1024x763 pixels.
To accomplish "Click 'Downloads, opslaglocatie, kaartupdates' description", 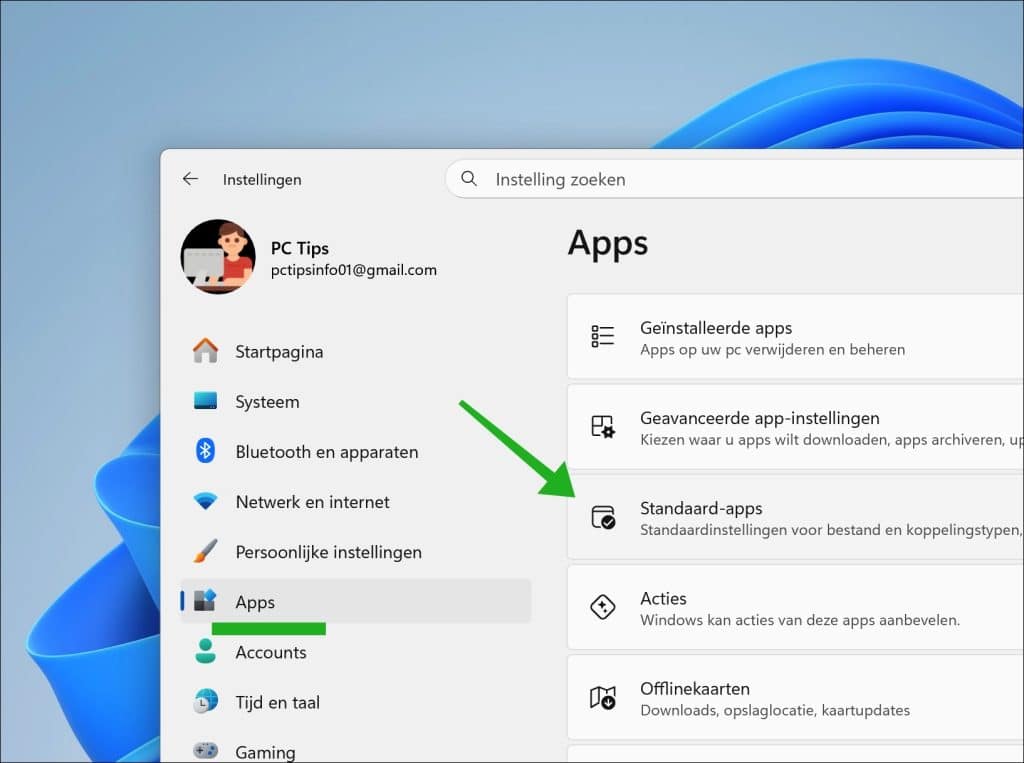I will (x=775, y=710).
